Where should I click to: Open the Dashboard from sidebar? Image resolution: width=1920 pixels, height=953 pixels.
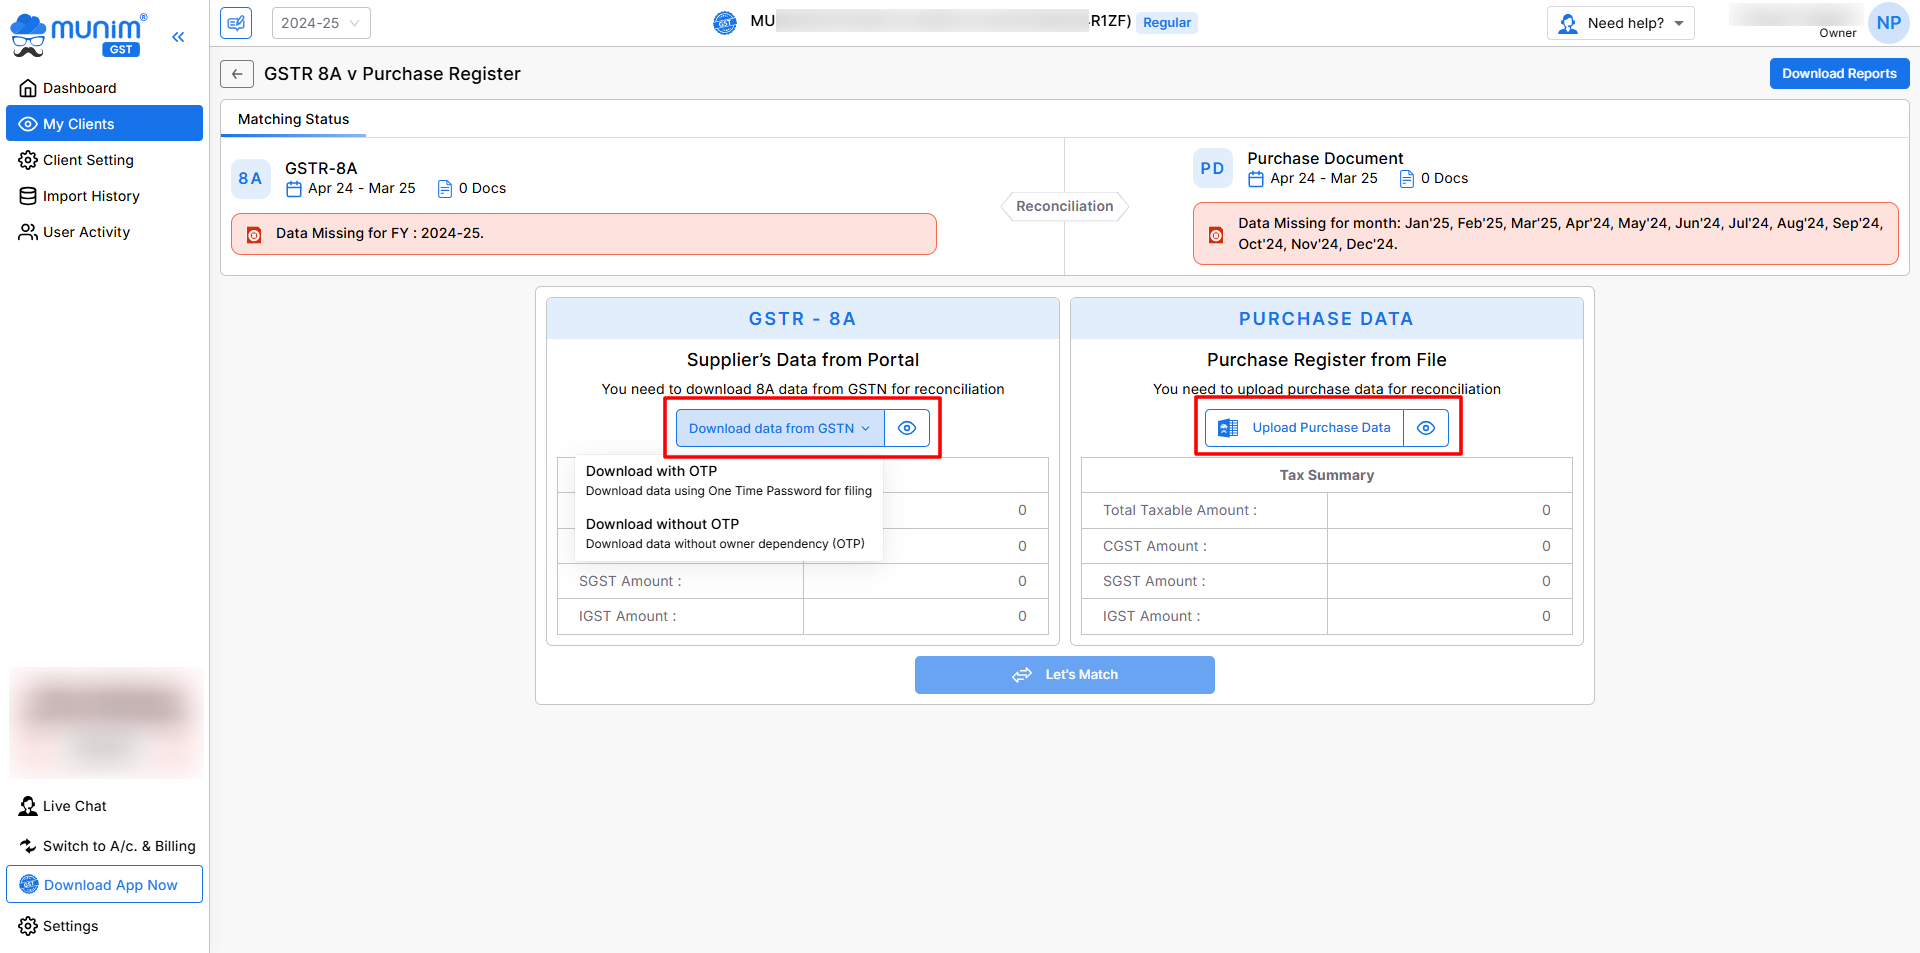pos(79,88)
